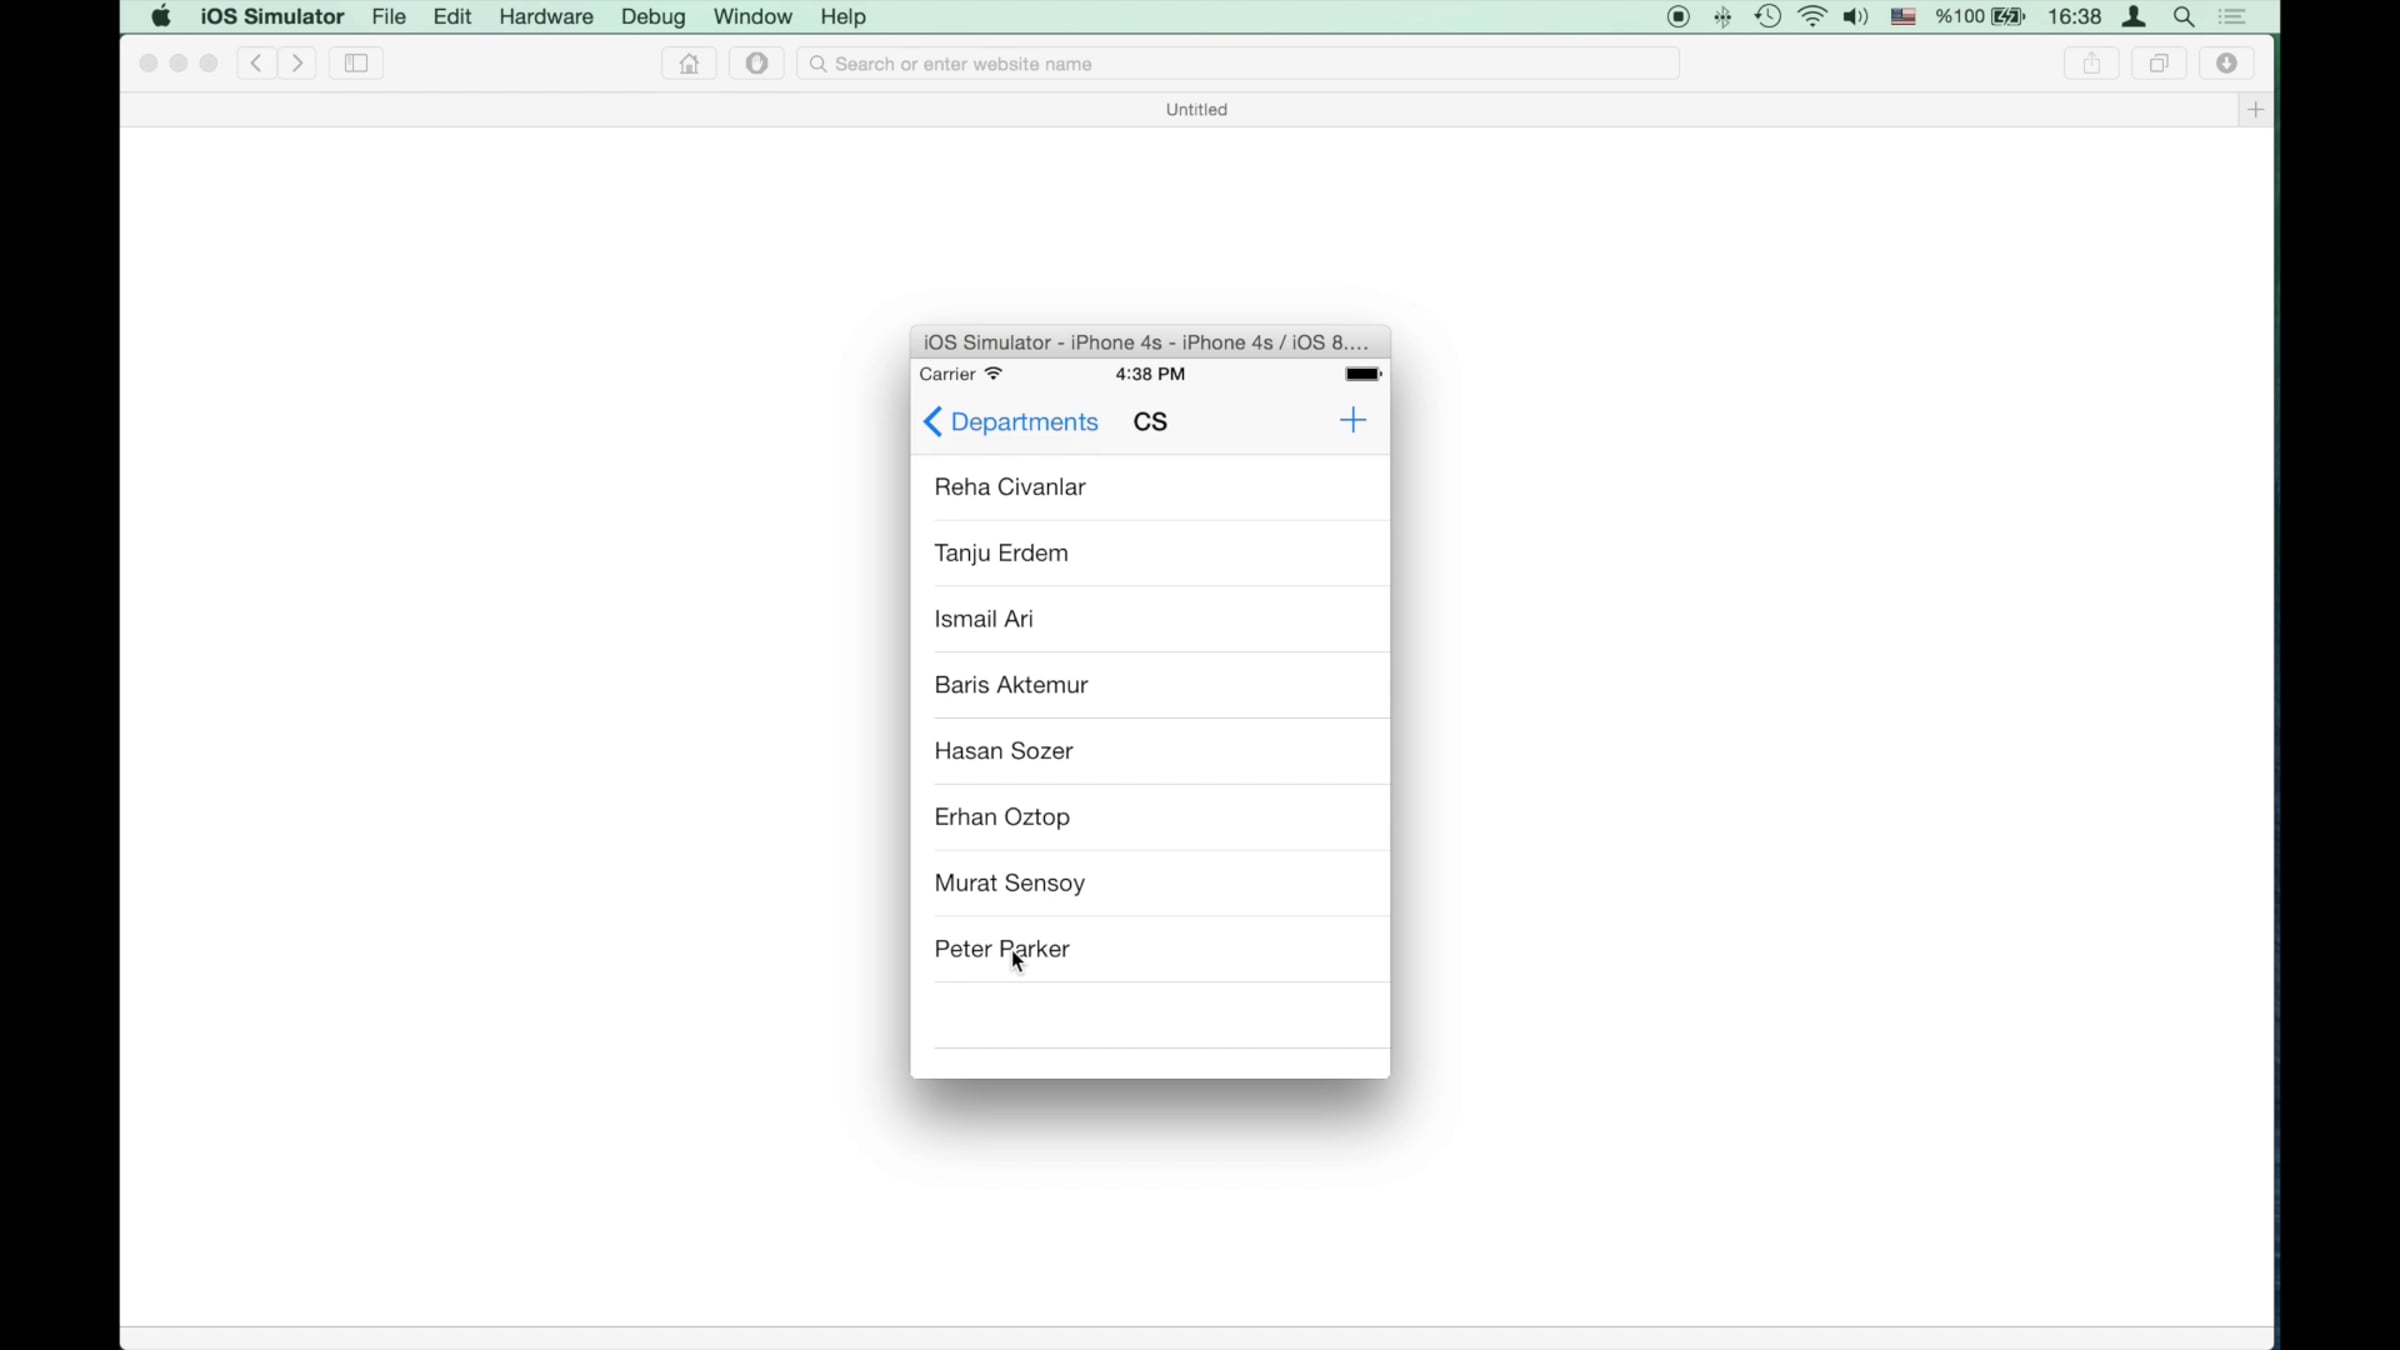Open the volume control icon
This screenshot has width=2400, height=1350.
[x=1856, y=16]
